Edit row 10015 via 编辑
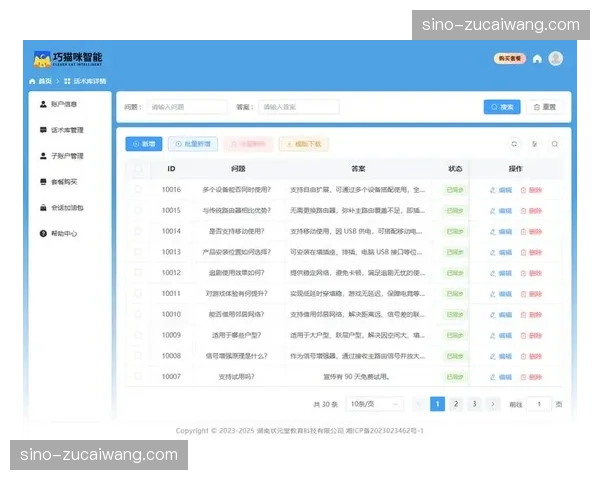Image resolution: width=600 pixels, height=480 pixels. (x=501, y=211)
